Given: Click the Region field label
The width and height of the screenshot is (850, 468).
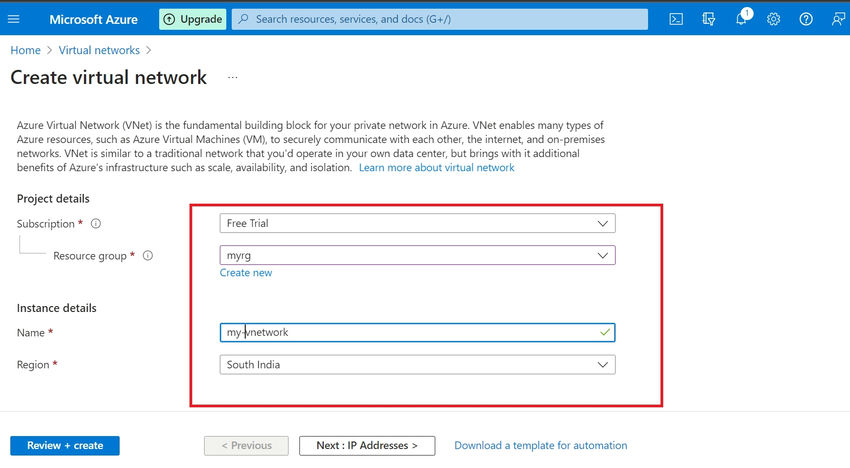Looking at the screenshot, I should click(x=33, y=365).
